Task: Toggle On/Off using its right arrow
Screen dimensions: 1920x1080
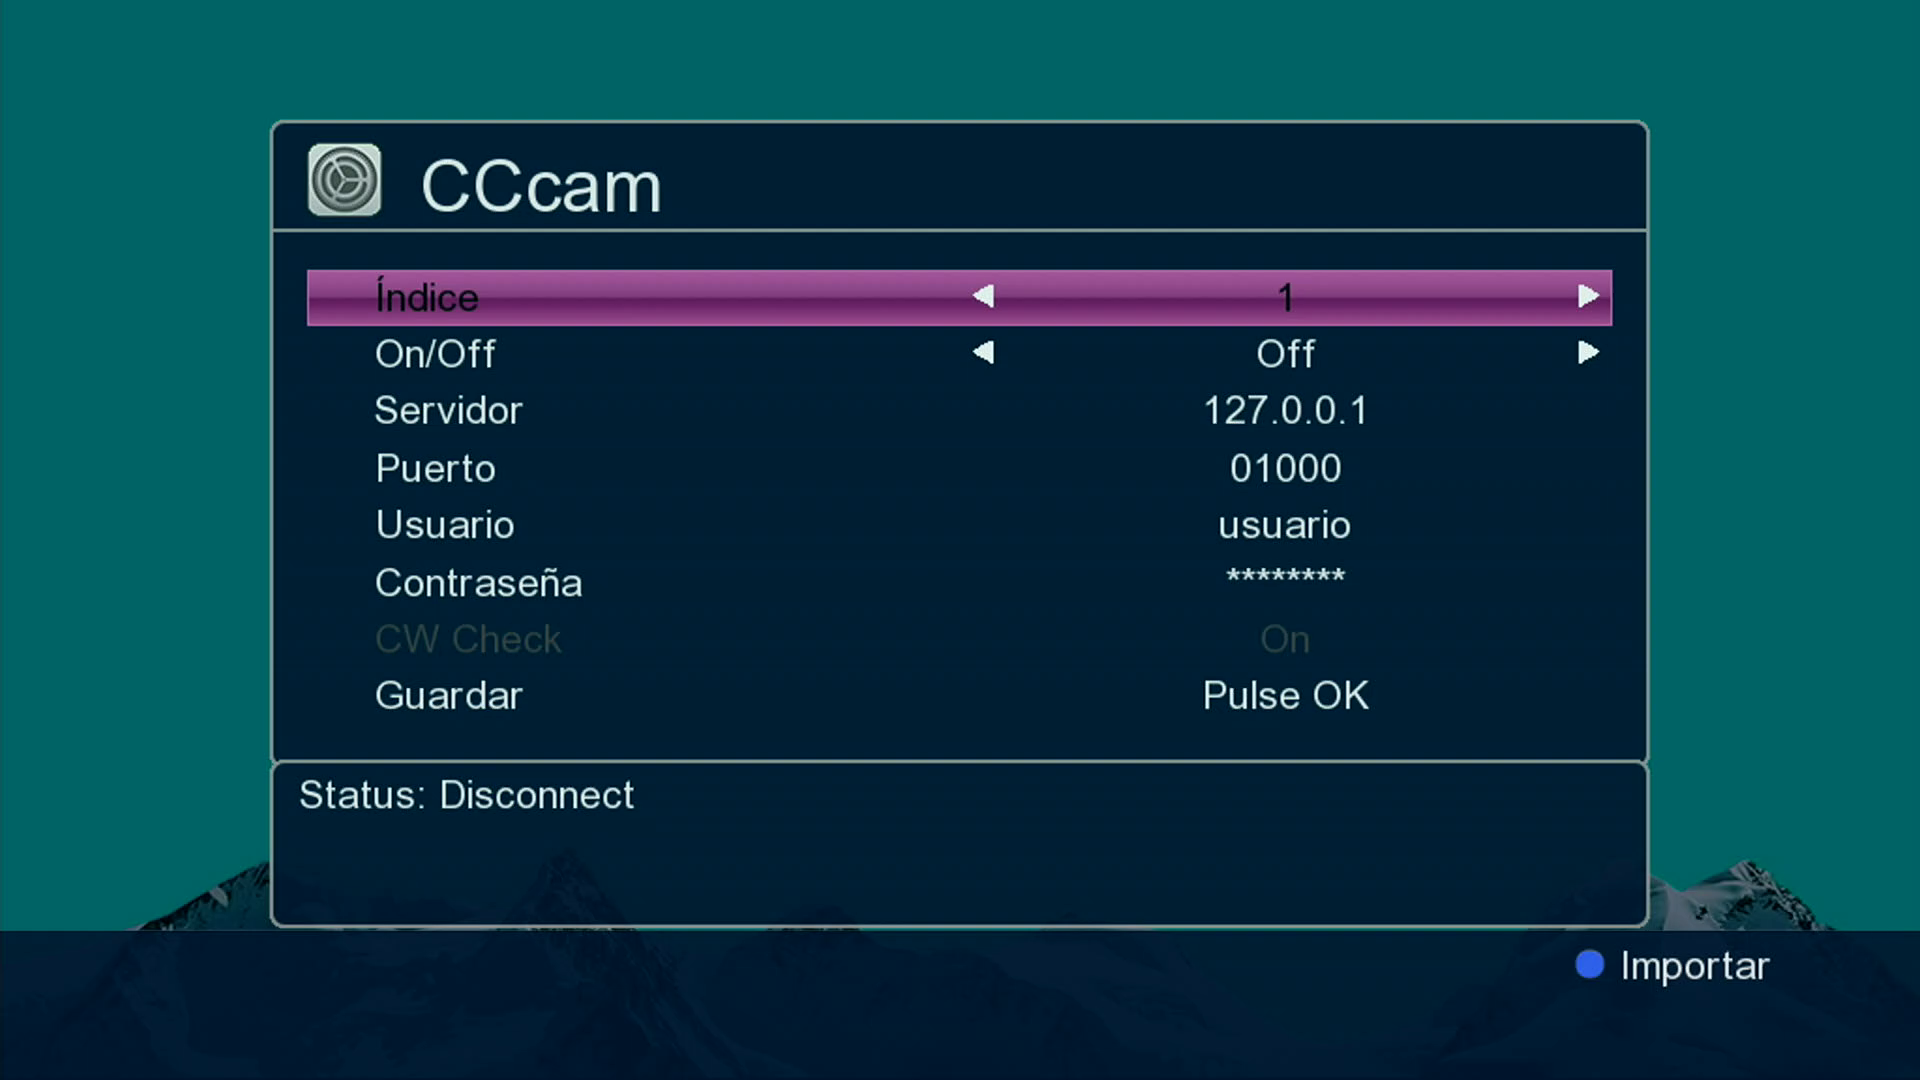Action: click(x=1588, y=353)
